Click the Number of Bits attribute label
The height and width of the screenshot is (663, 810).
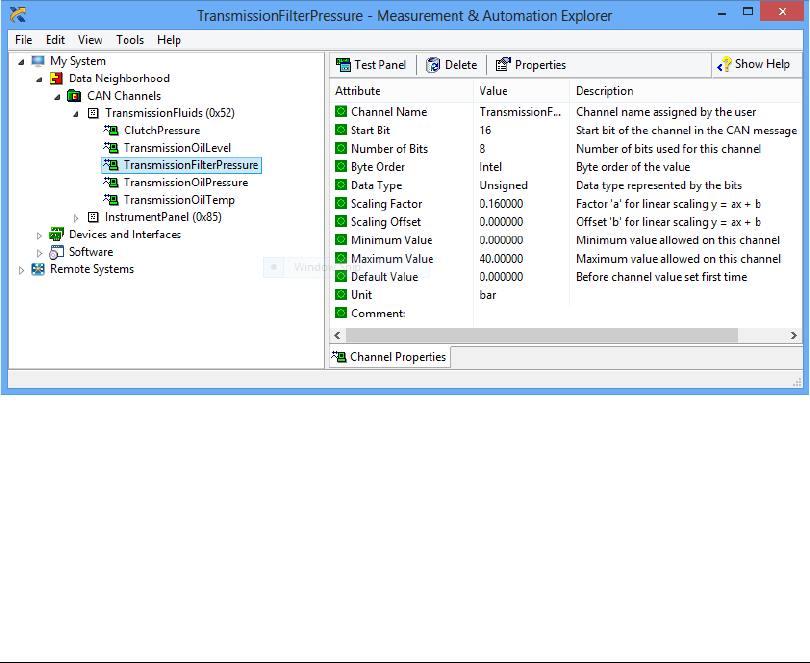[390, 149]
